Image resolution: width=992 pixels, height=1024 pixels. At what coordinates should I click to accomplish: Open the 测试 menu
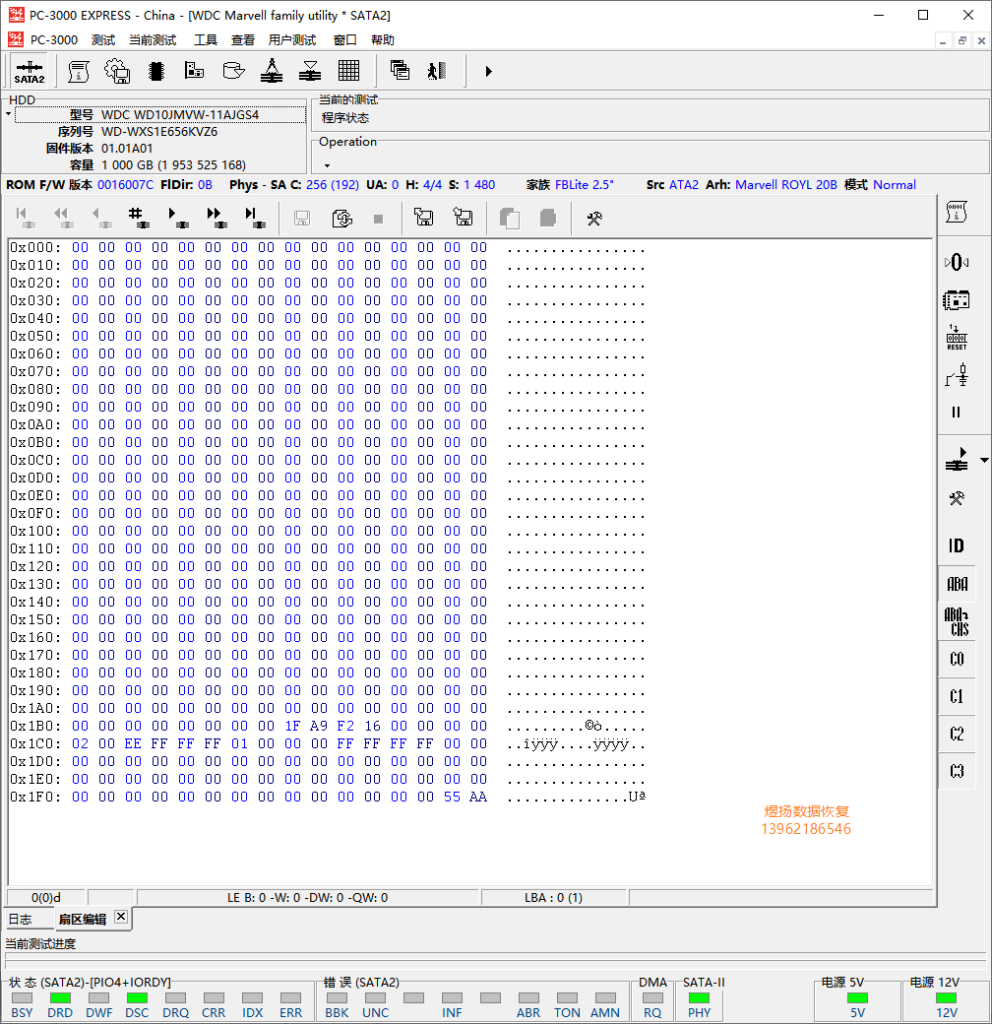click(103, 40)
